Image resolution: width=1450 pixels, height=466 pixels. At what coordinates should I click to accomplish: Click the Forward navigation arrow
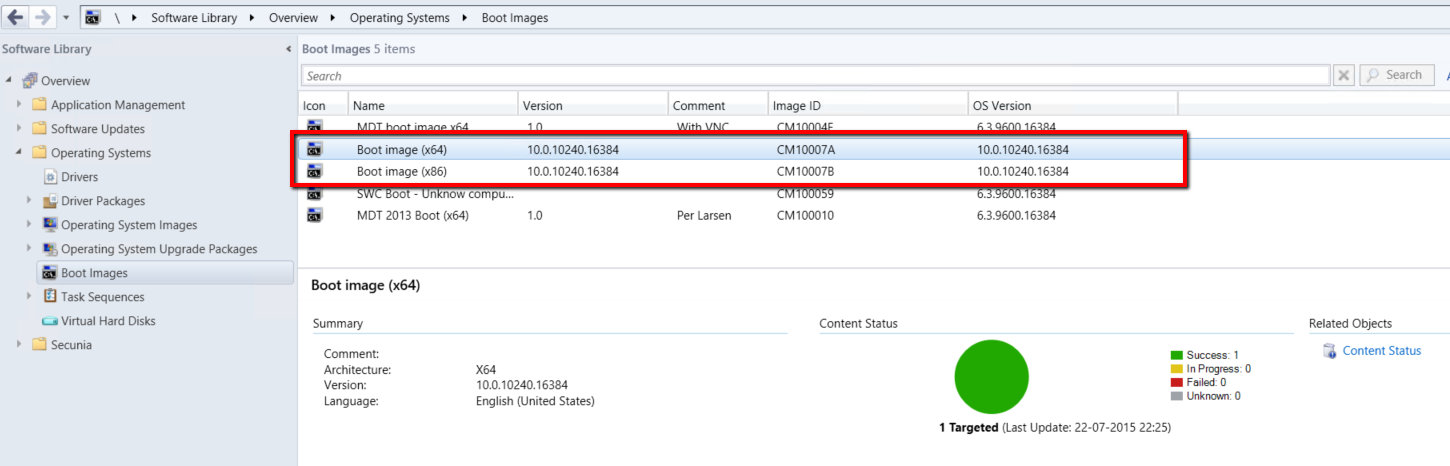pos(42,17)
